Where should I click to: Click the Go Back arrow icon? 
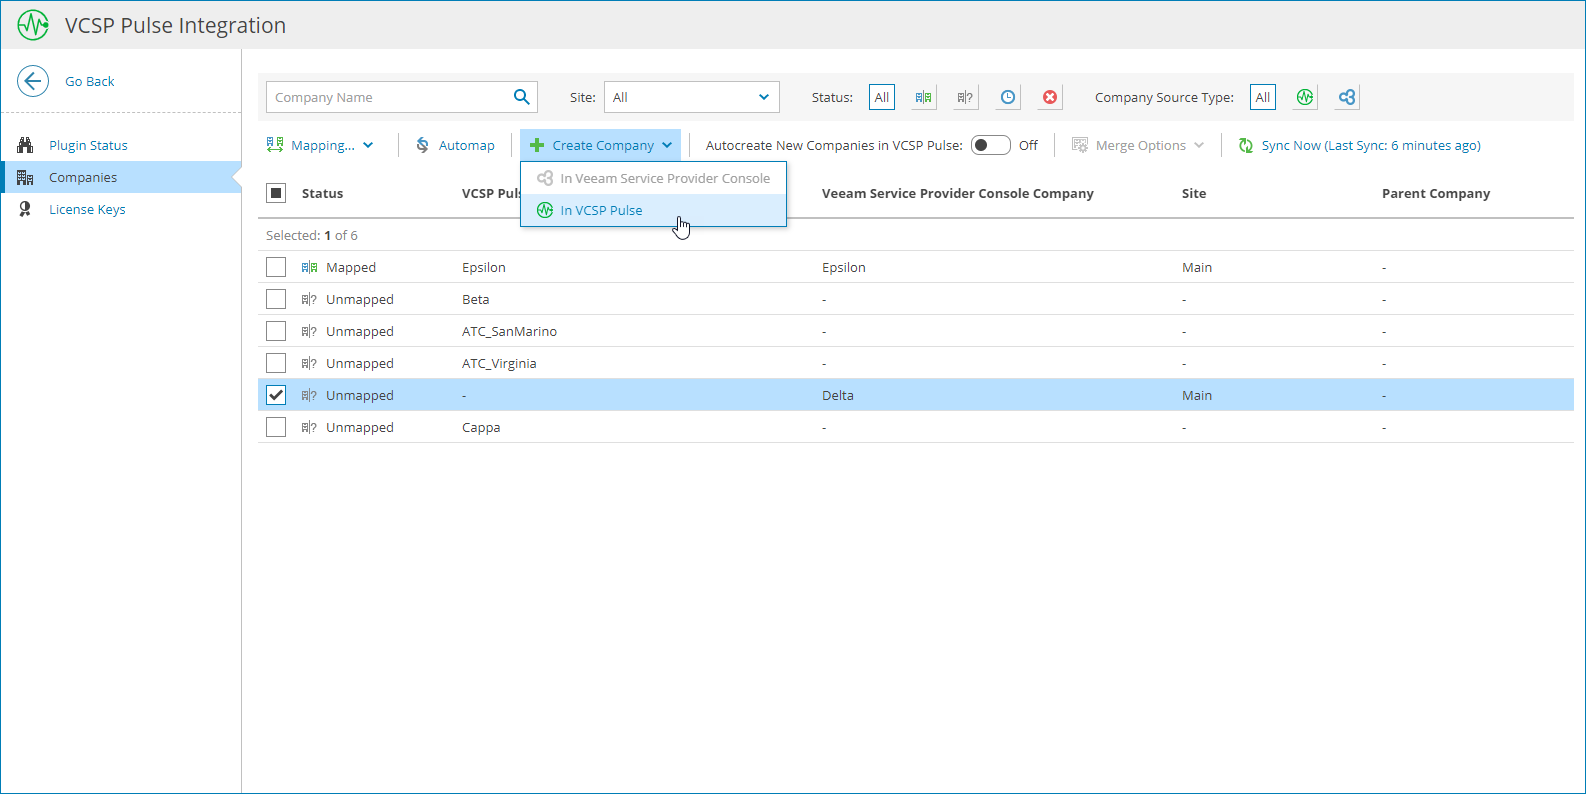(33, 81)
